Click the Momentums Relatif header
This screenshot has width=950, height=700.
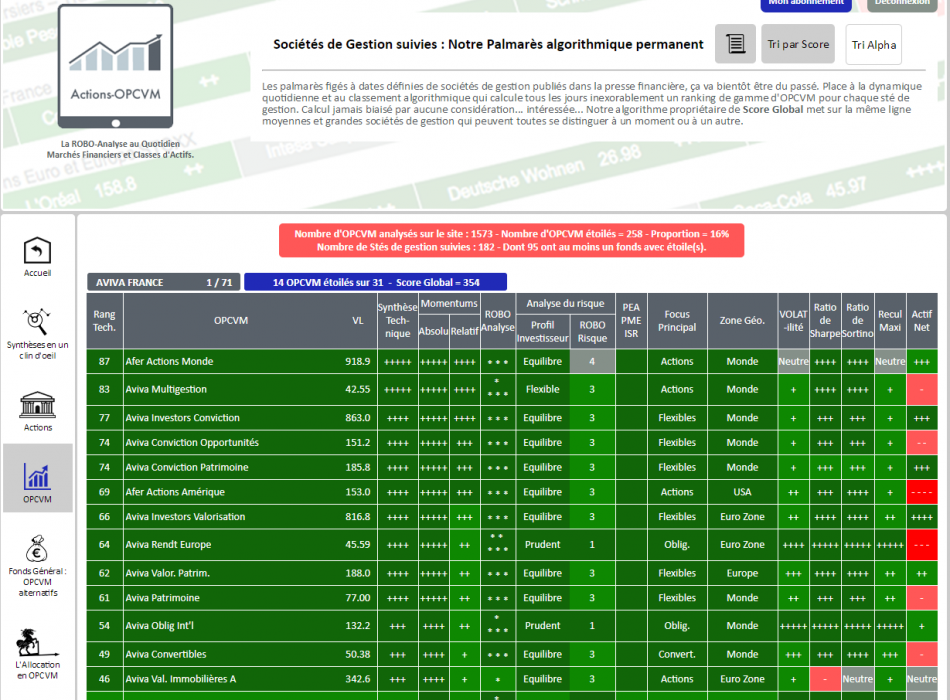465,332
